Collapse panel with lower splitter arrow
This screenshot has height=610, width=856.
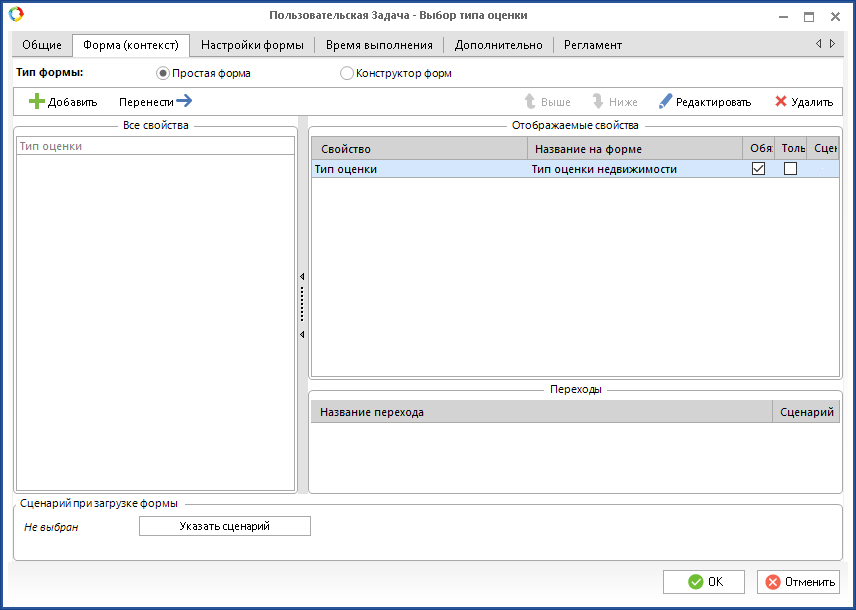click(x=302, y=335)
